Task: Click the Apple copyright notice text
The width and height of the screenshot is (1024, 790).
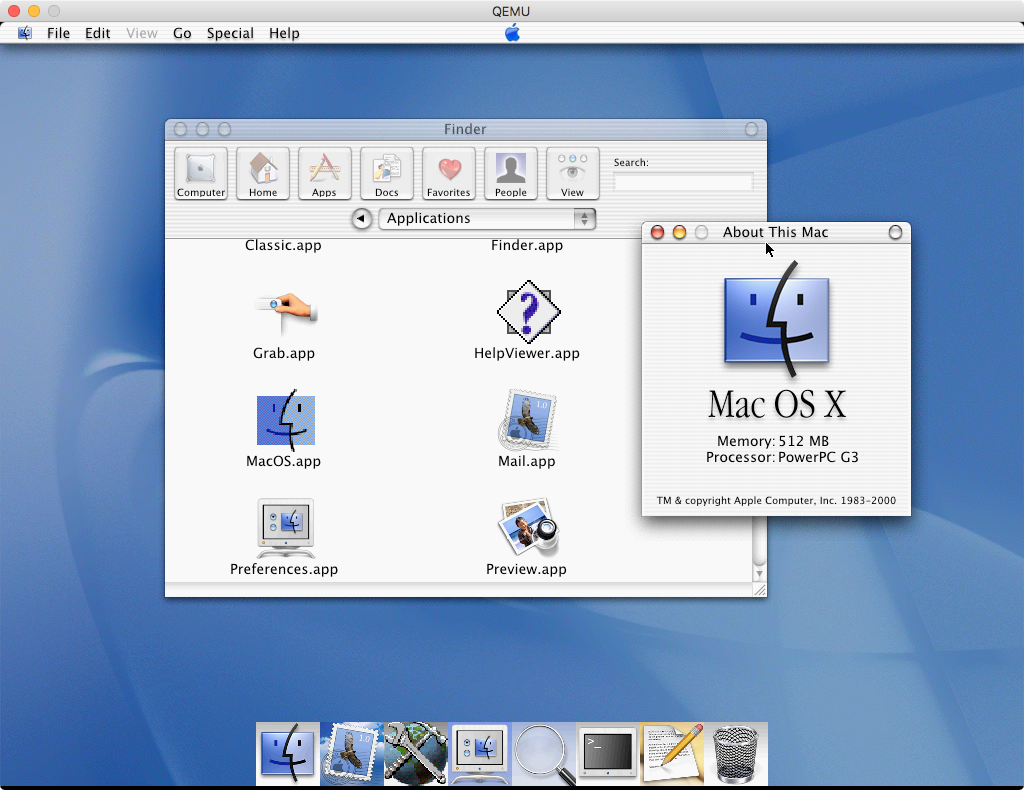Action: click(x=776, y=501)
